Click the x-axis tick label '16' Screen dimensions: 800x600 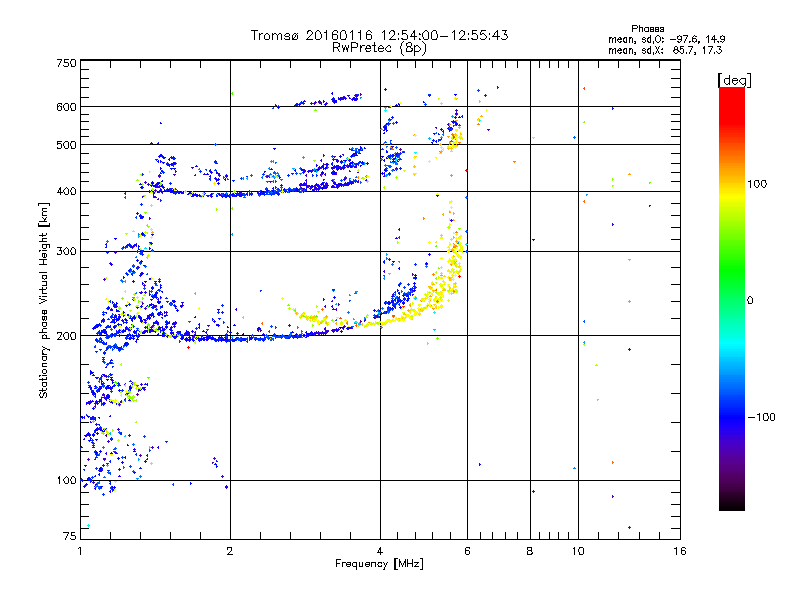pyautogui.click(x=680, y=551)
